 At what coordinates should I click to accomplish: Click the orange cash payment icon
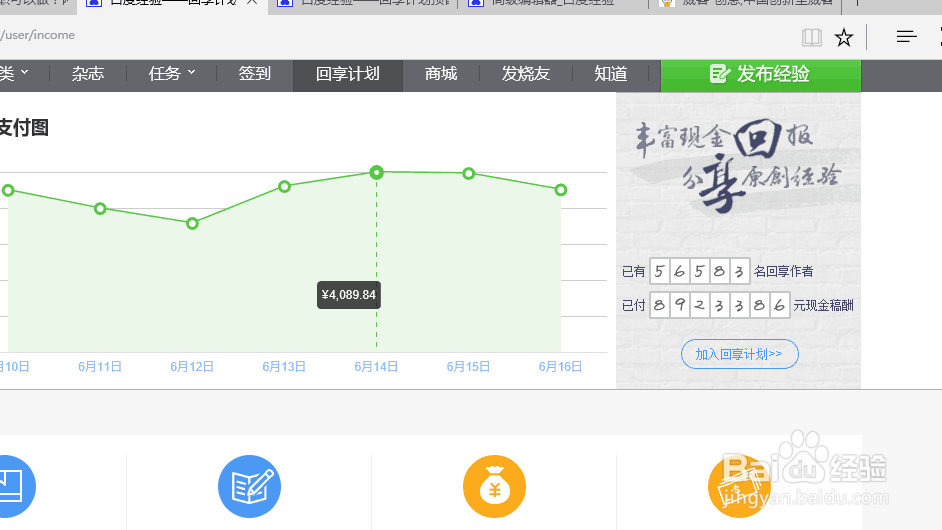(x=739, y=486)
